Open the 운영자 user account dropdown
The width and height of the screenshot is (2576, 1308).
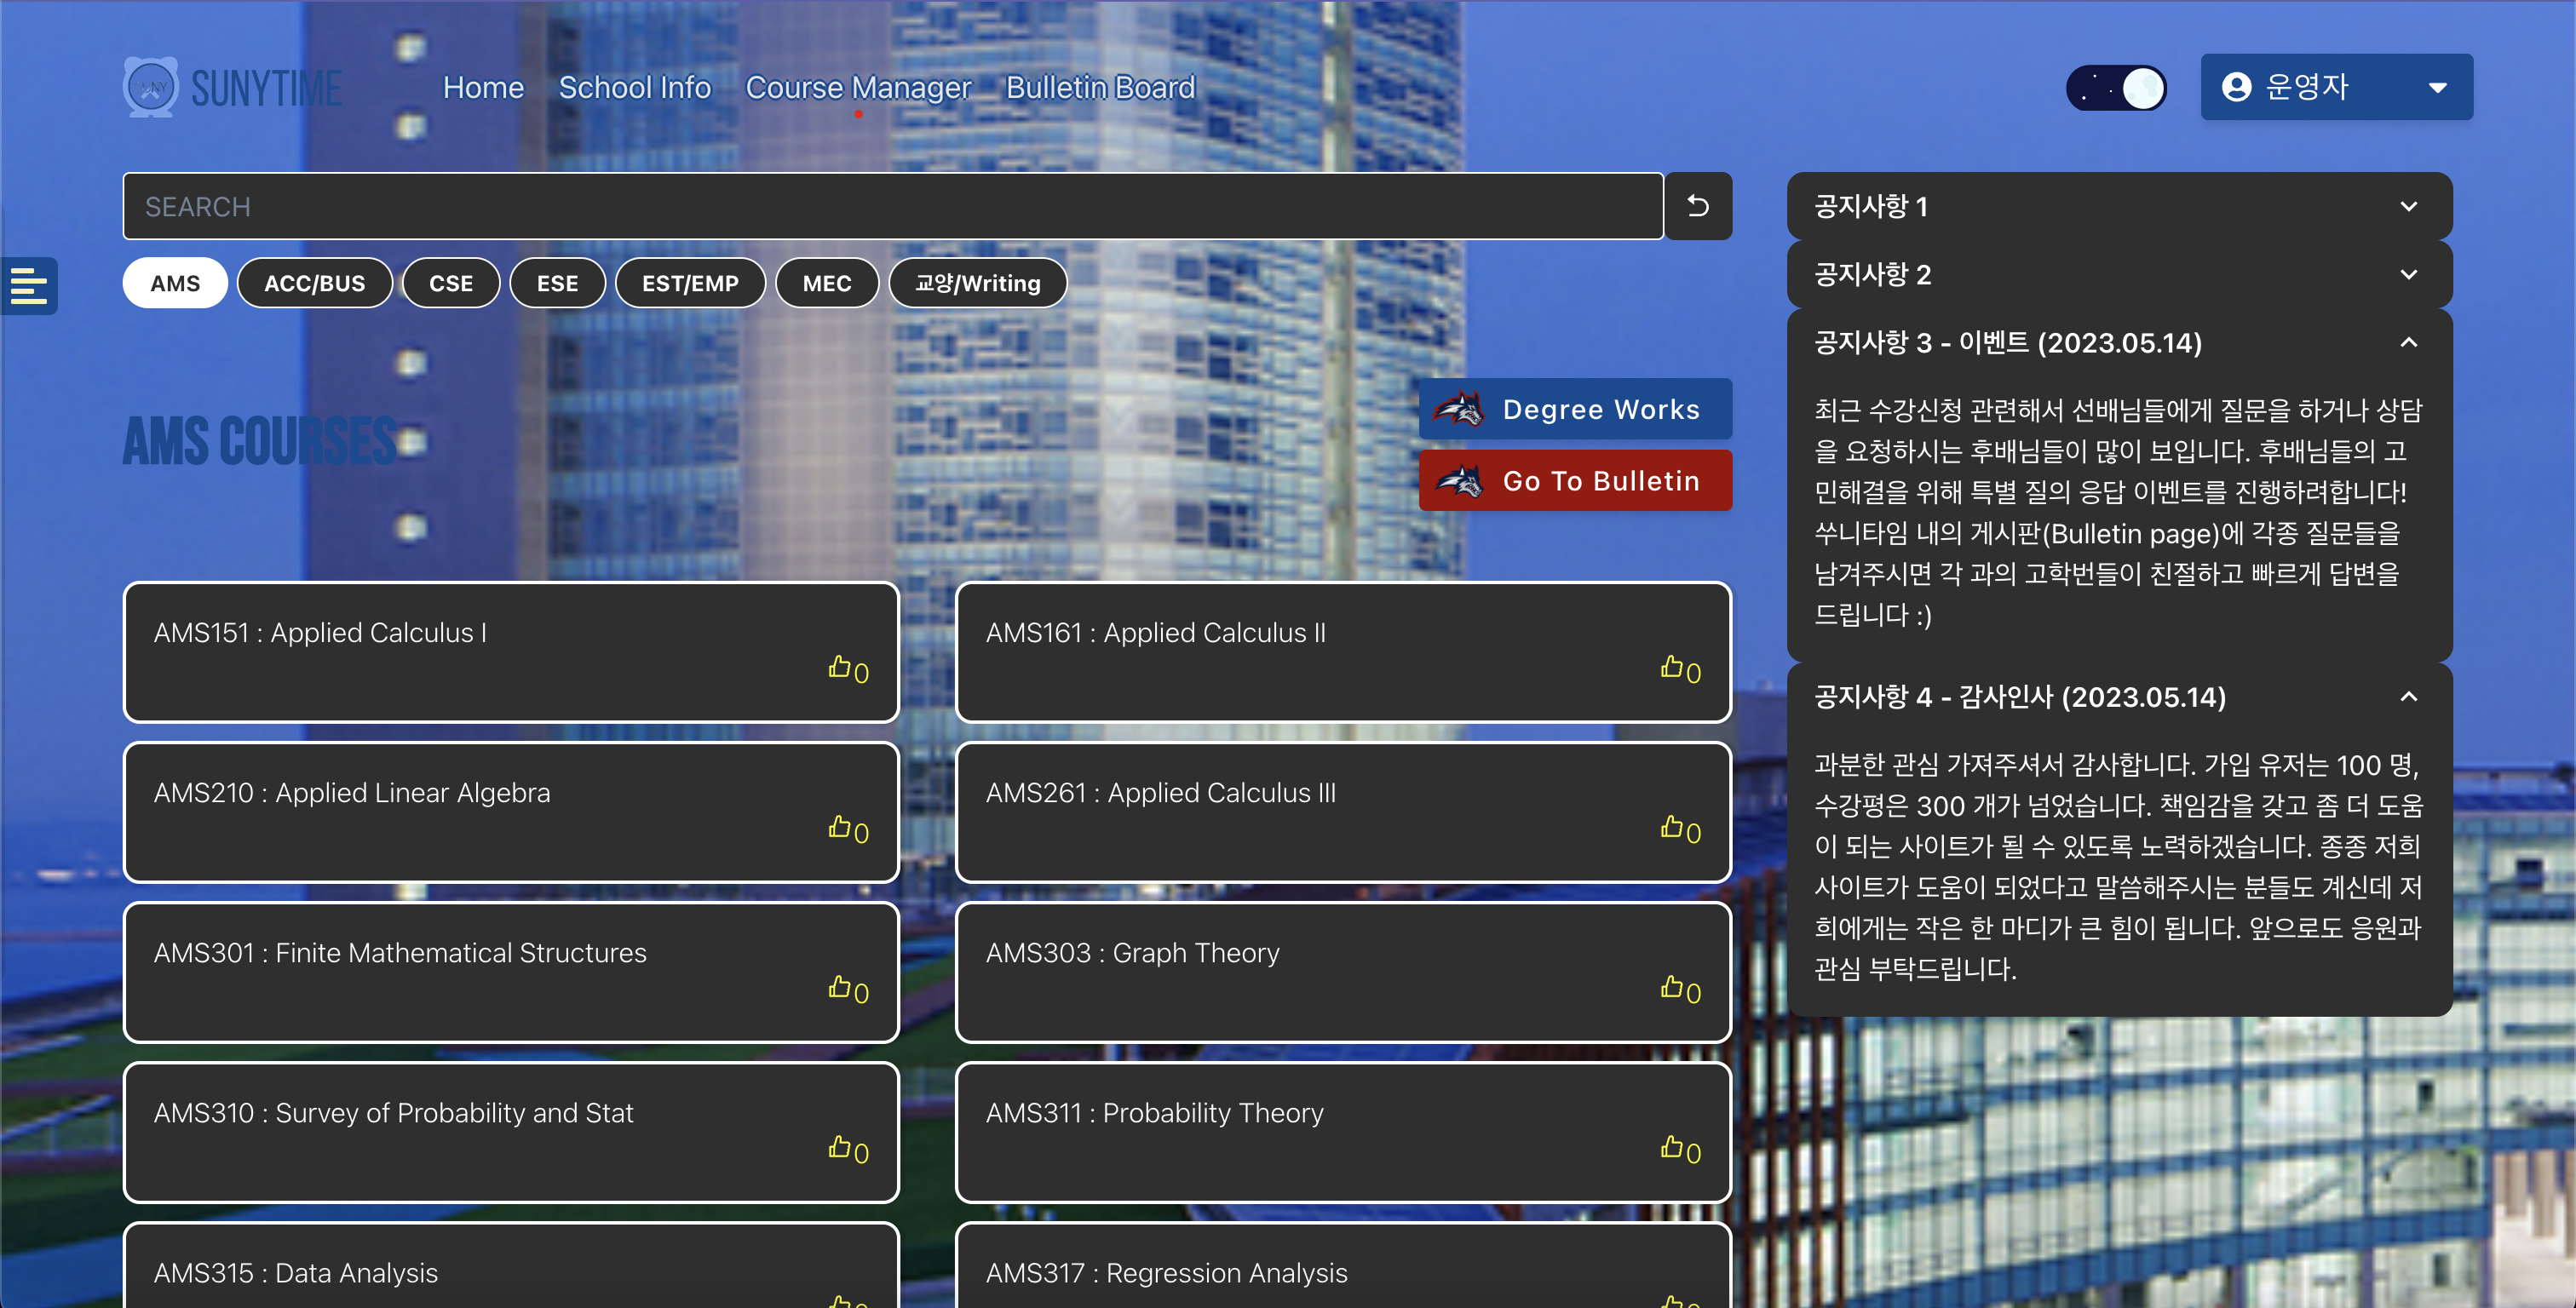tap(2336, 87)
